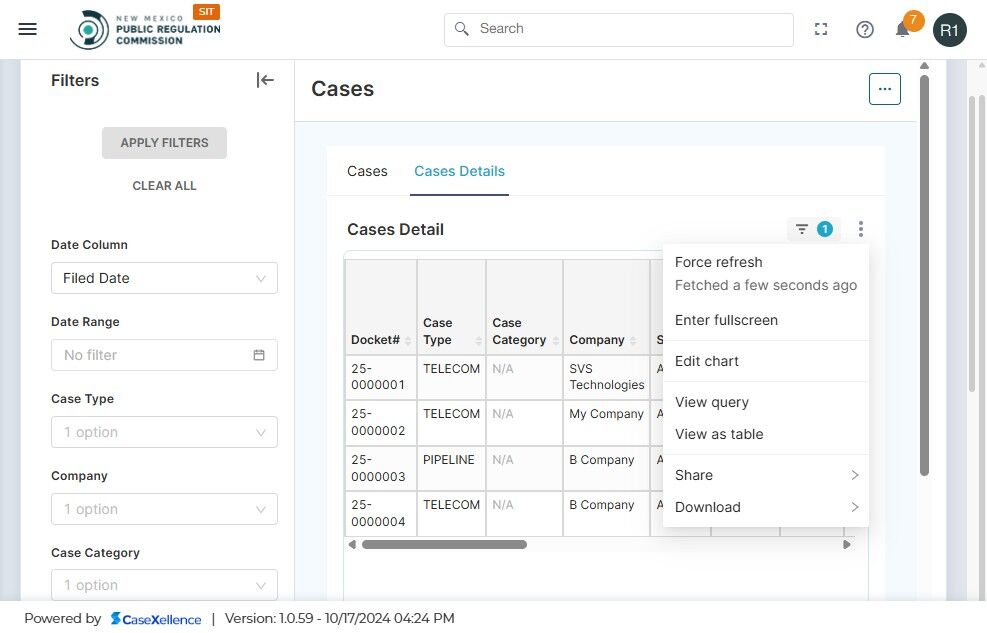Open the hamburger navigation menu

click(27, 29)
